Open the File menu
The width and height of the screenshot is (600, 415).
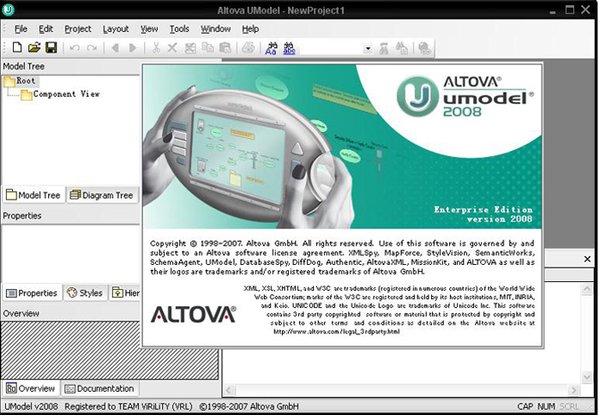point(21,29)
